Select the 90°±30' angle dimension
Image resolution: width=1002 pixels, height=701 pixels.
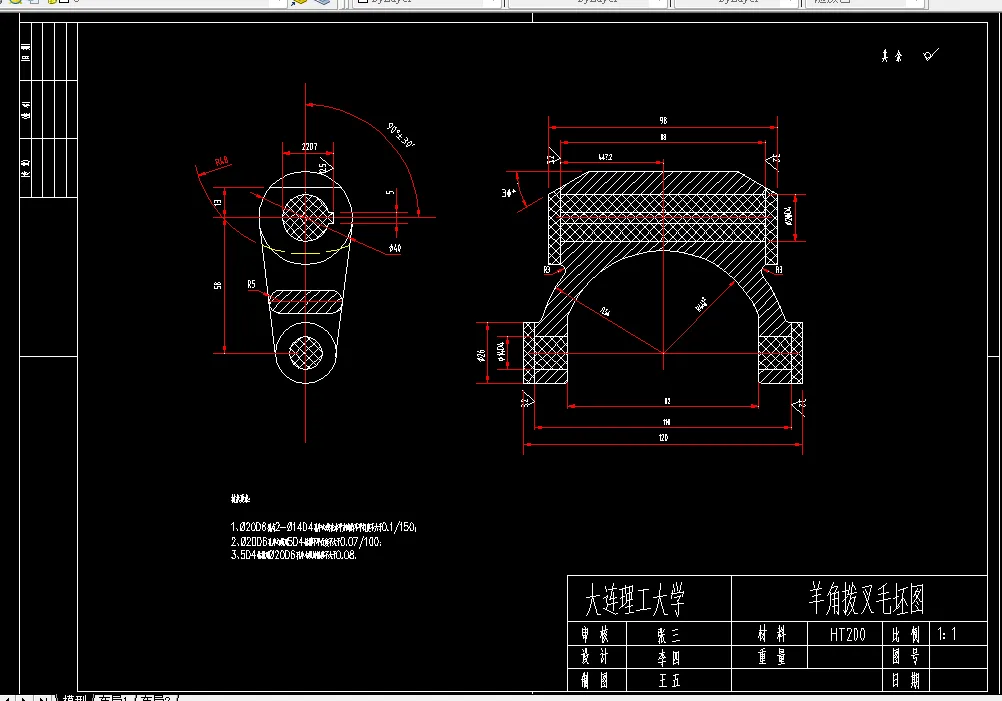point(401,135)
